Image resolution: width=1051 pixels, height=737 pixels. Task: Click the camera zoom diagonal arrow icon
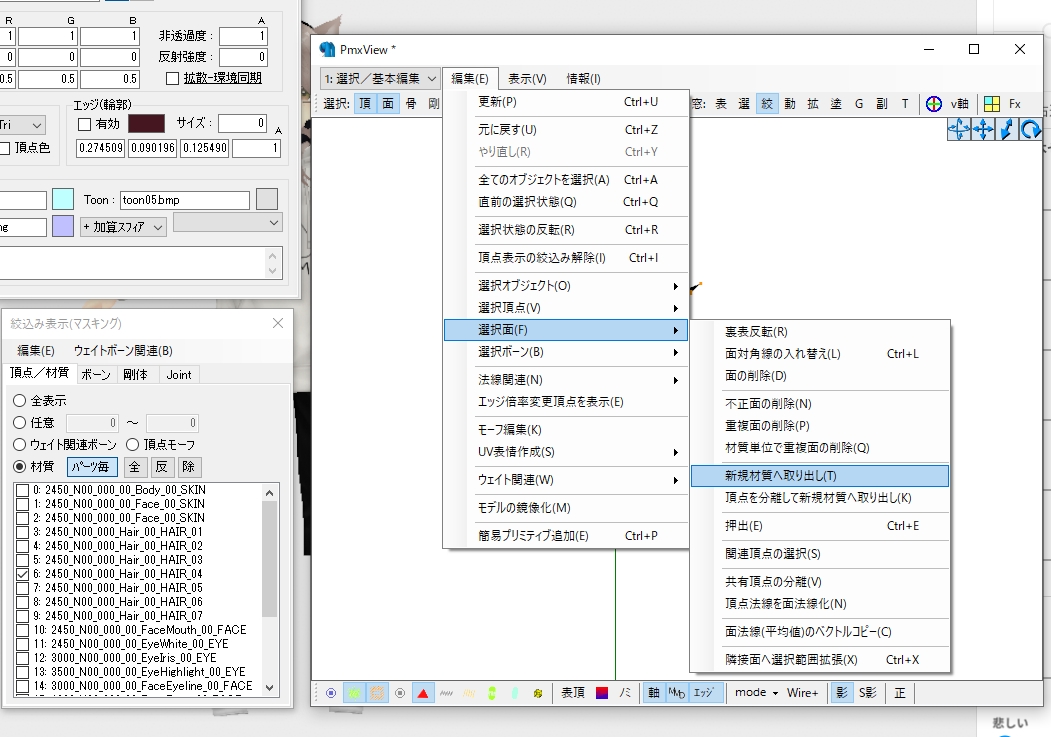(1007, 129)
